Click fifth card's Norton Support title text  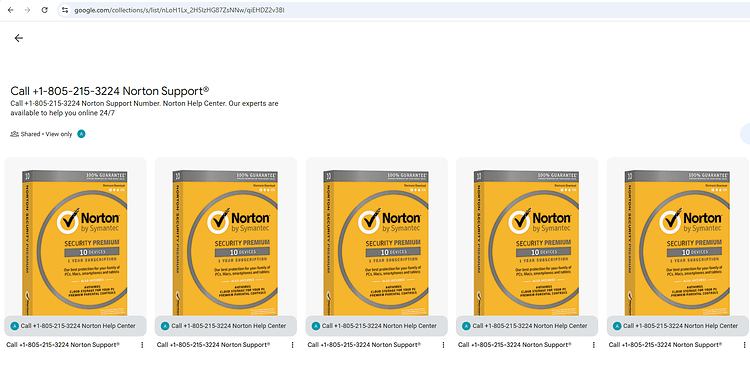pyautogui.click(x=665, y=345)
